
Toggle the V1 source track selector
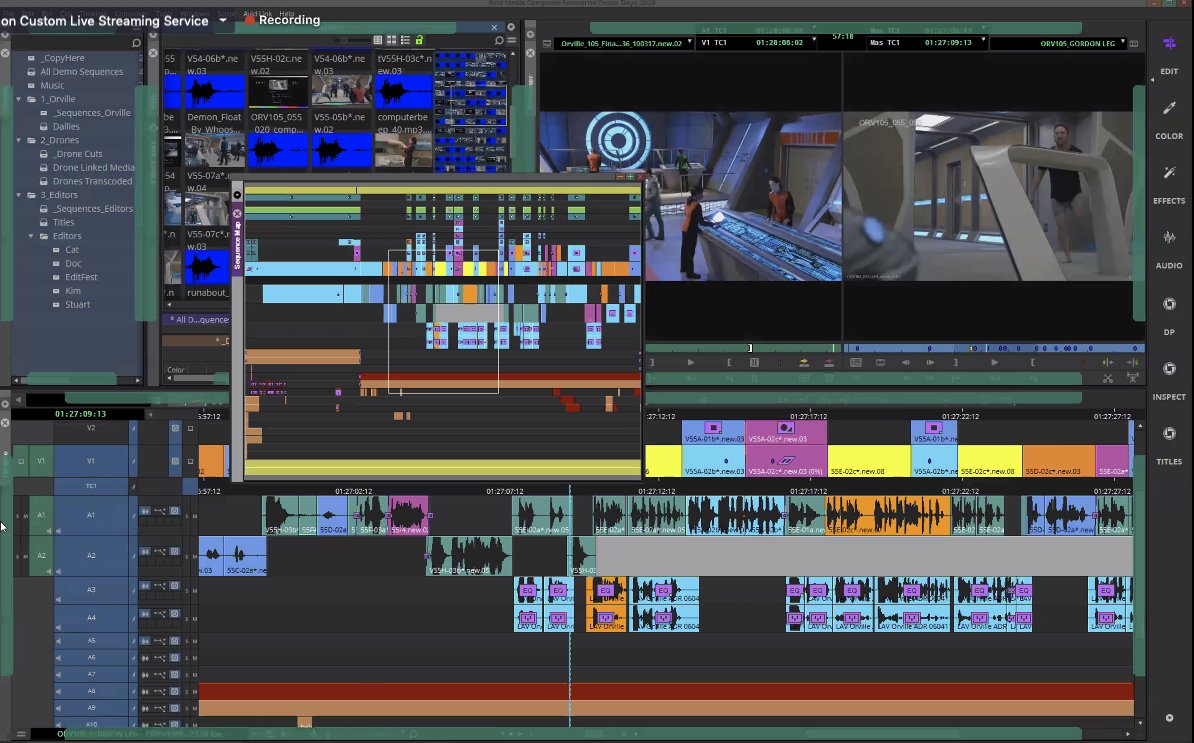pyautogui.click(x=41, y=461)
